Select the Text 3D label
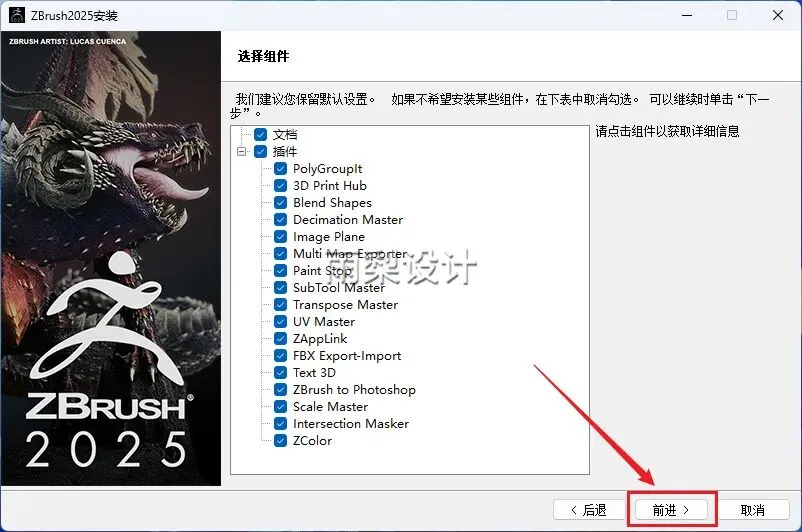This screenshot has height=532, width=802. pos(314,372)
